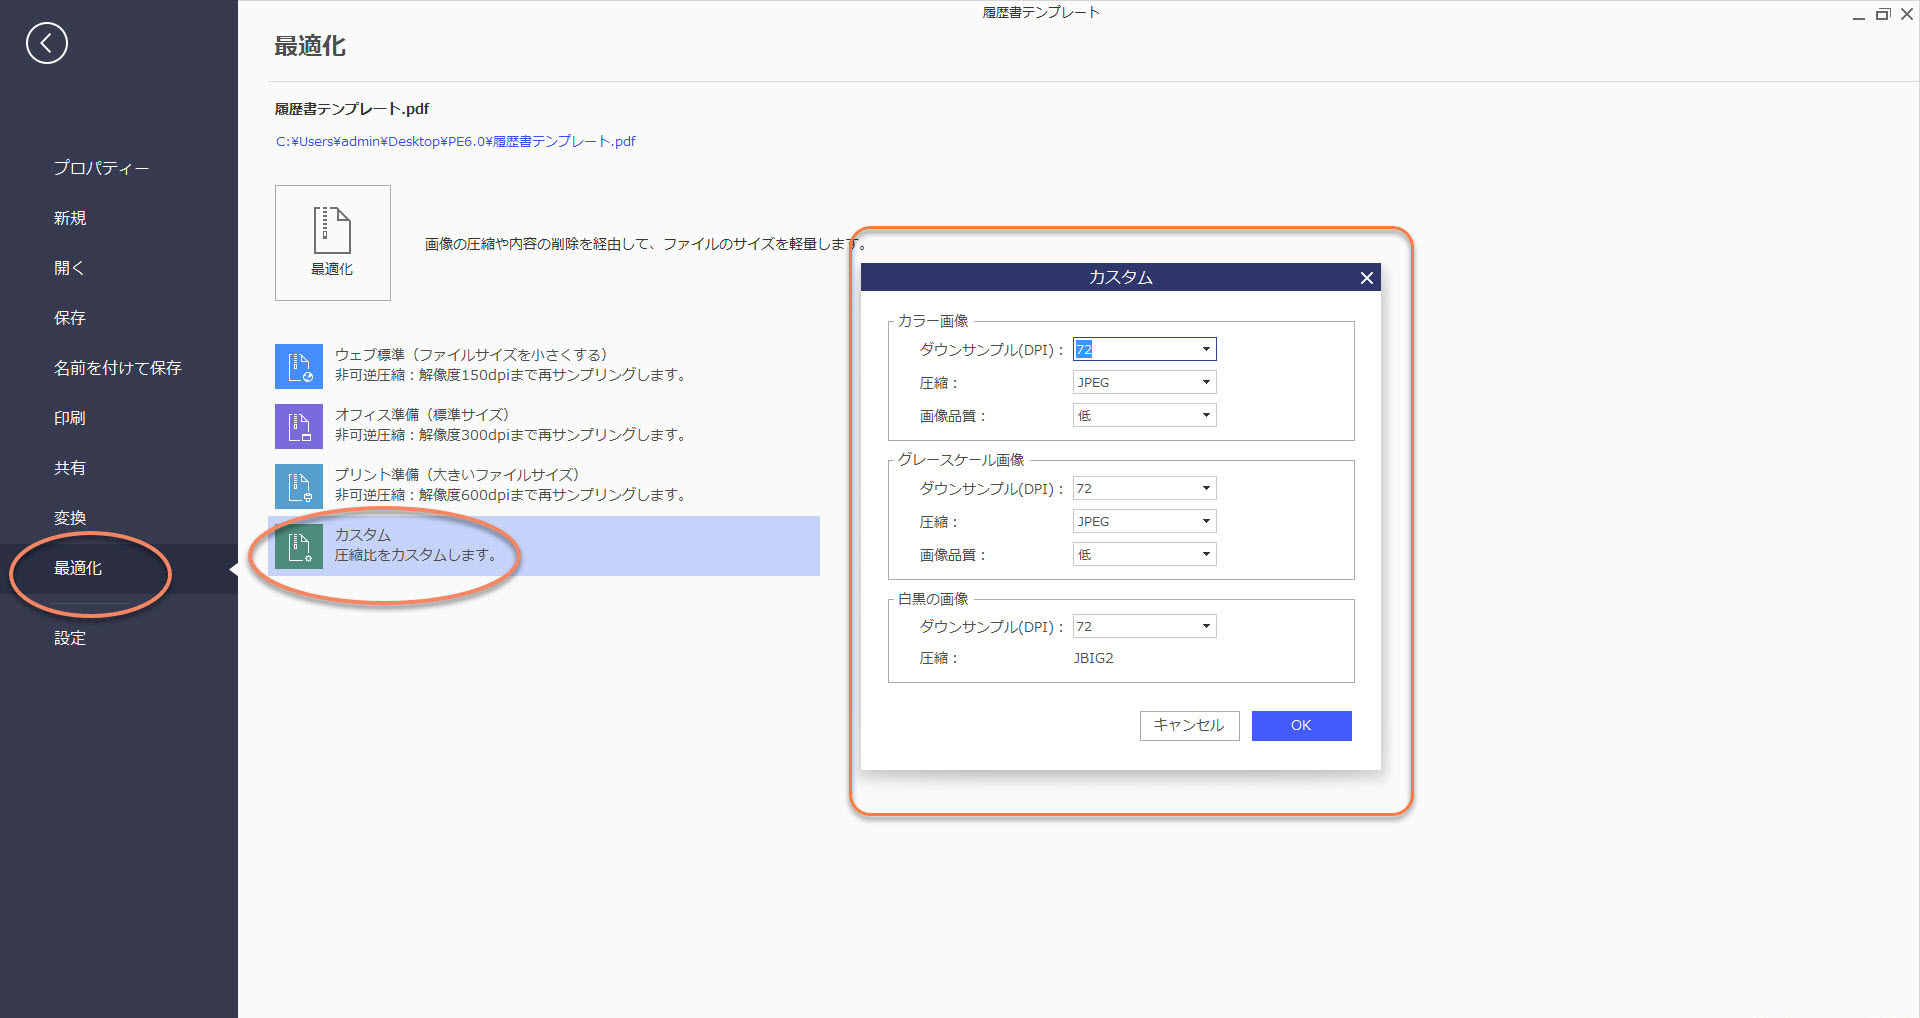Select the オフィス準備 preset icon
This screenshot has width=1920, height=1018.
(299, 426)
